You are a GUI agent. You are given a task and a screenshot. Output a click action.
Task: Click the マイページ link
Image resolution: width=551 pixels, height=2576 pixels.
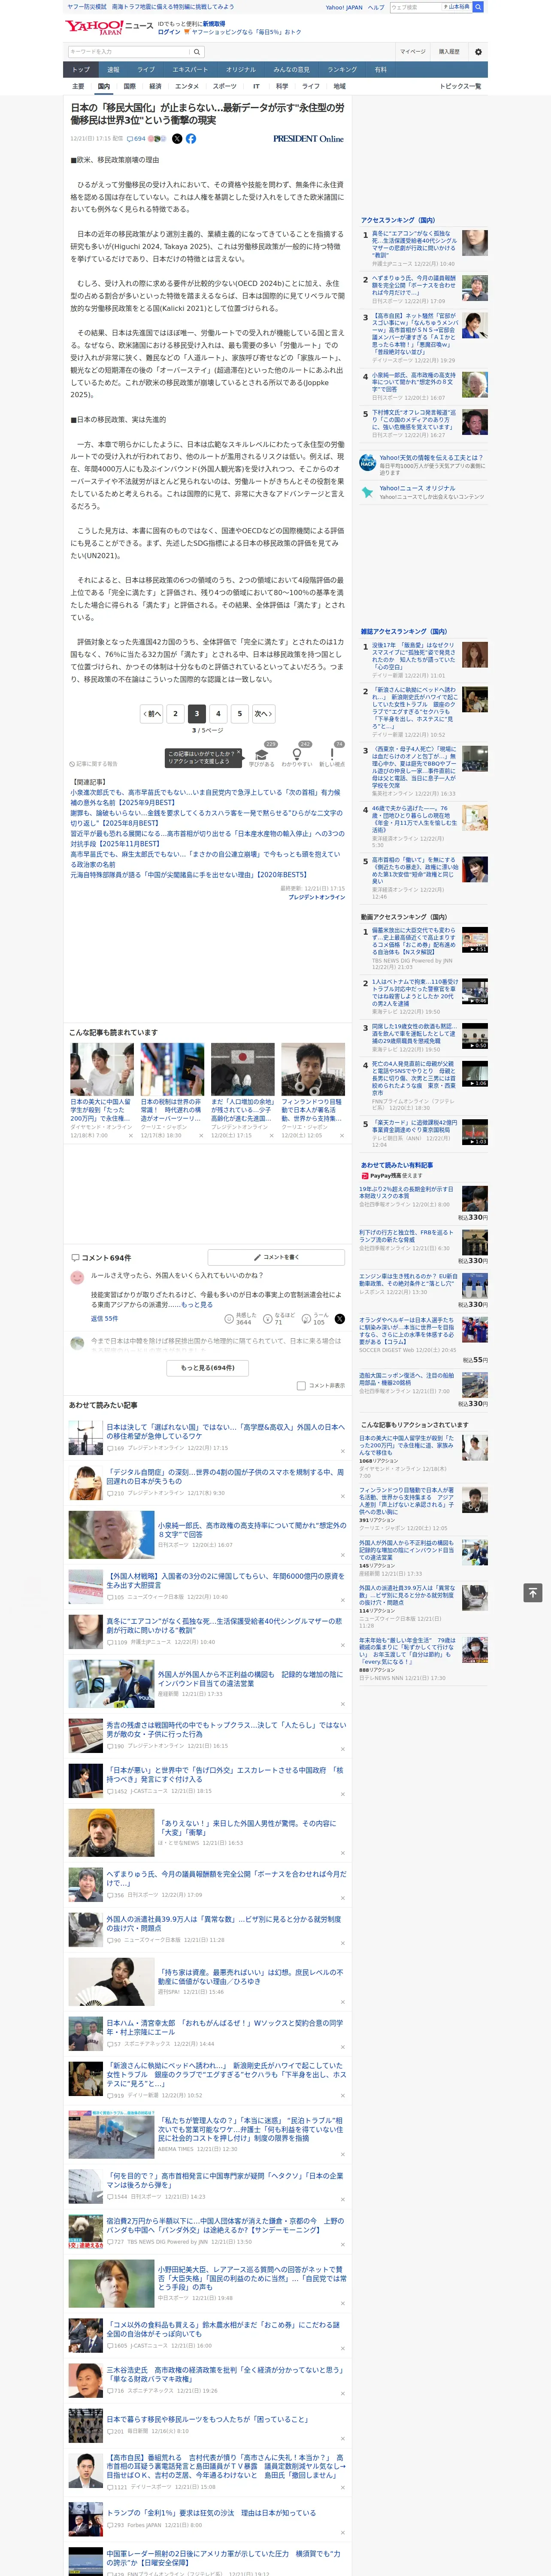[x=412, y=52]
